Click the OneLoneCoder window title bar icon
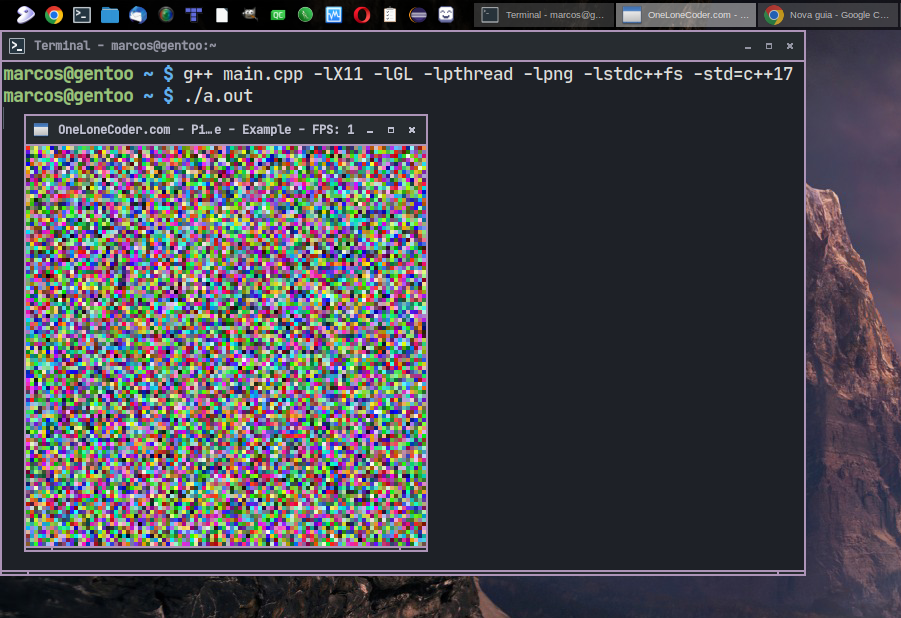Image resolution: width=901 pixels, height=618 pixels. (41, 130)
